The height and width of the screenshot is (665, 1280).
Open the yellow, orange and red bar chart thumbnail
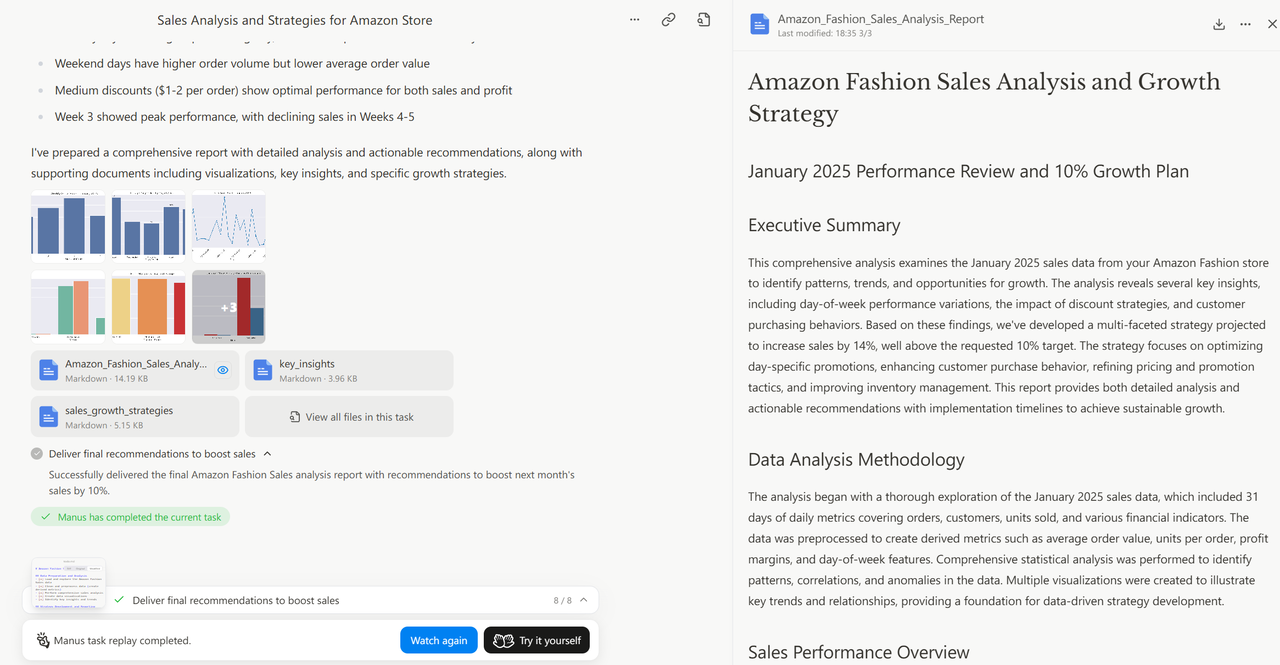[x=149, y=306]
